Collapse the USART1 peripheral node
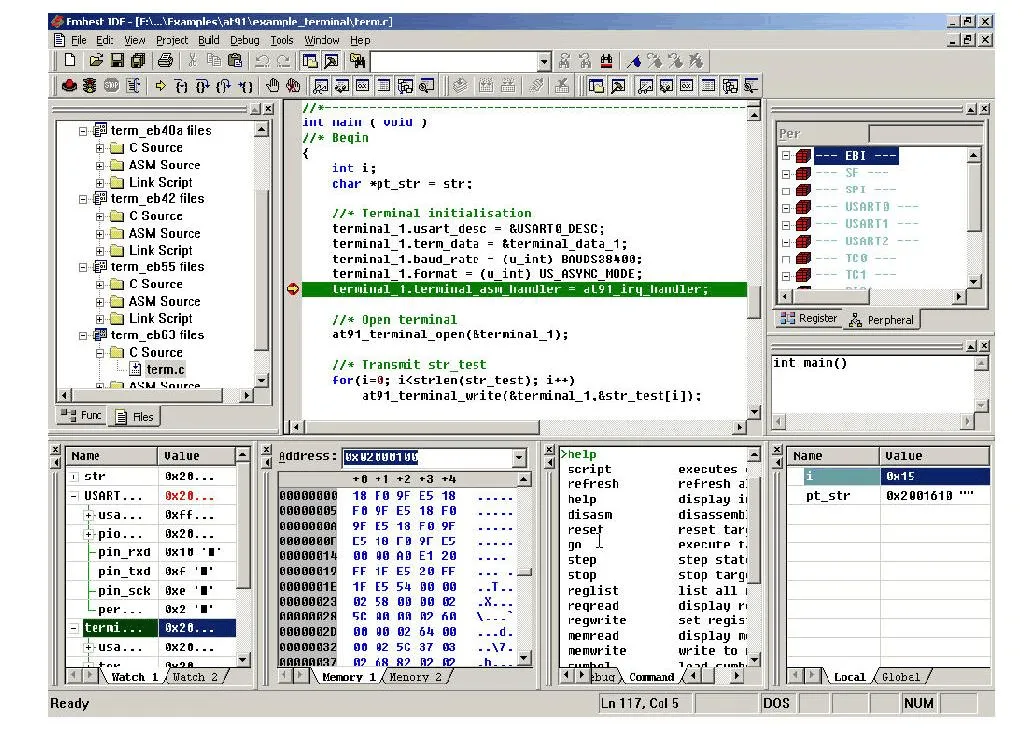This screenshot has height=732, width=1029. 786,225
